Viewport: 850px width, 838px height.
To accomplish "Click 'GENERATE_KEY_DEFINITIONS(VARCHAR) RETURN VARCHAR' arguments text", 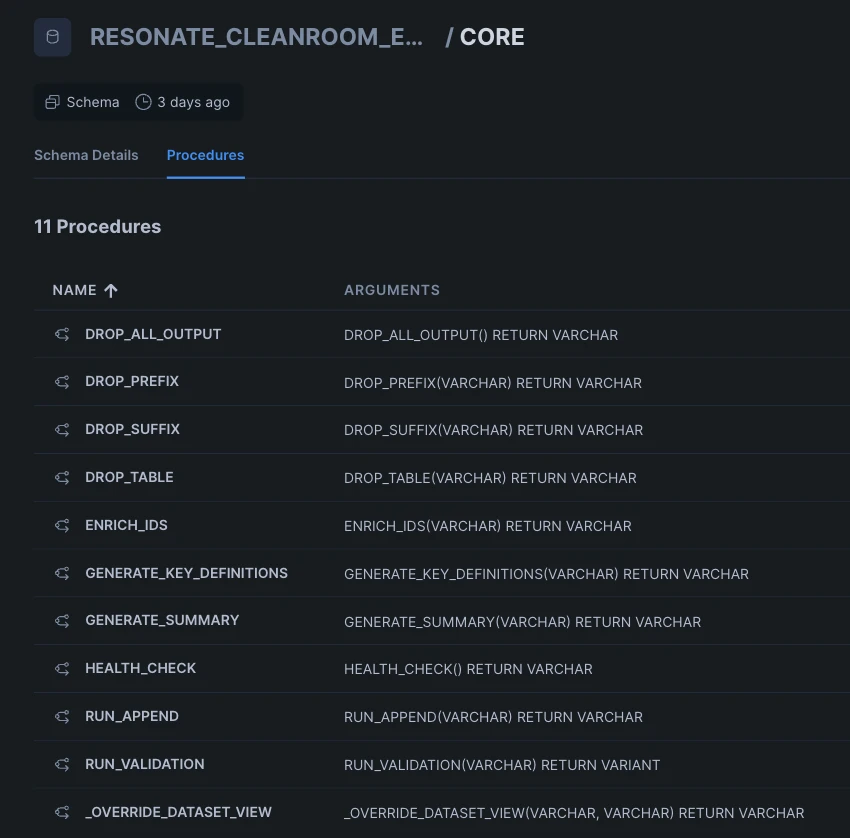I will tap(546, 574).
